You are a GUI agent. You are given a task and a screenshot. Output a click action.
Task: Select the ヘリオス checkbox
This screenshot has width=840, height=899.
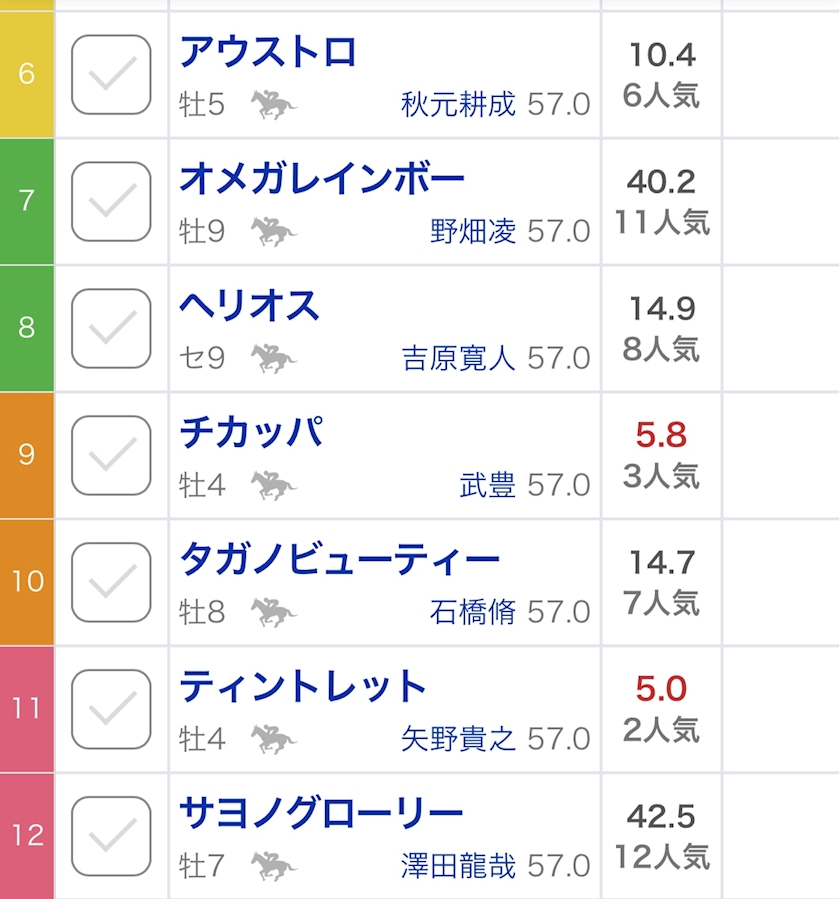pyautogui.click(x=112, y=328)
